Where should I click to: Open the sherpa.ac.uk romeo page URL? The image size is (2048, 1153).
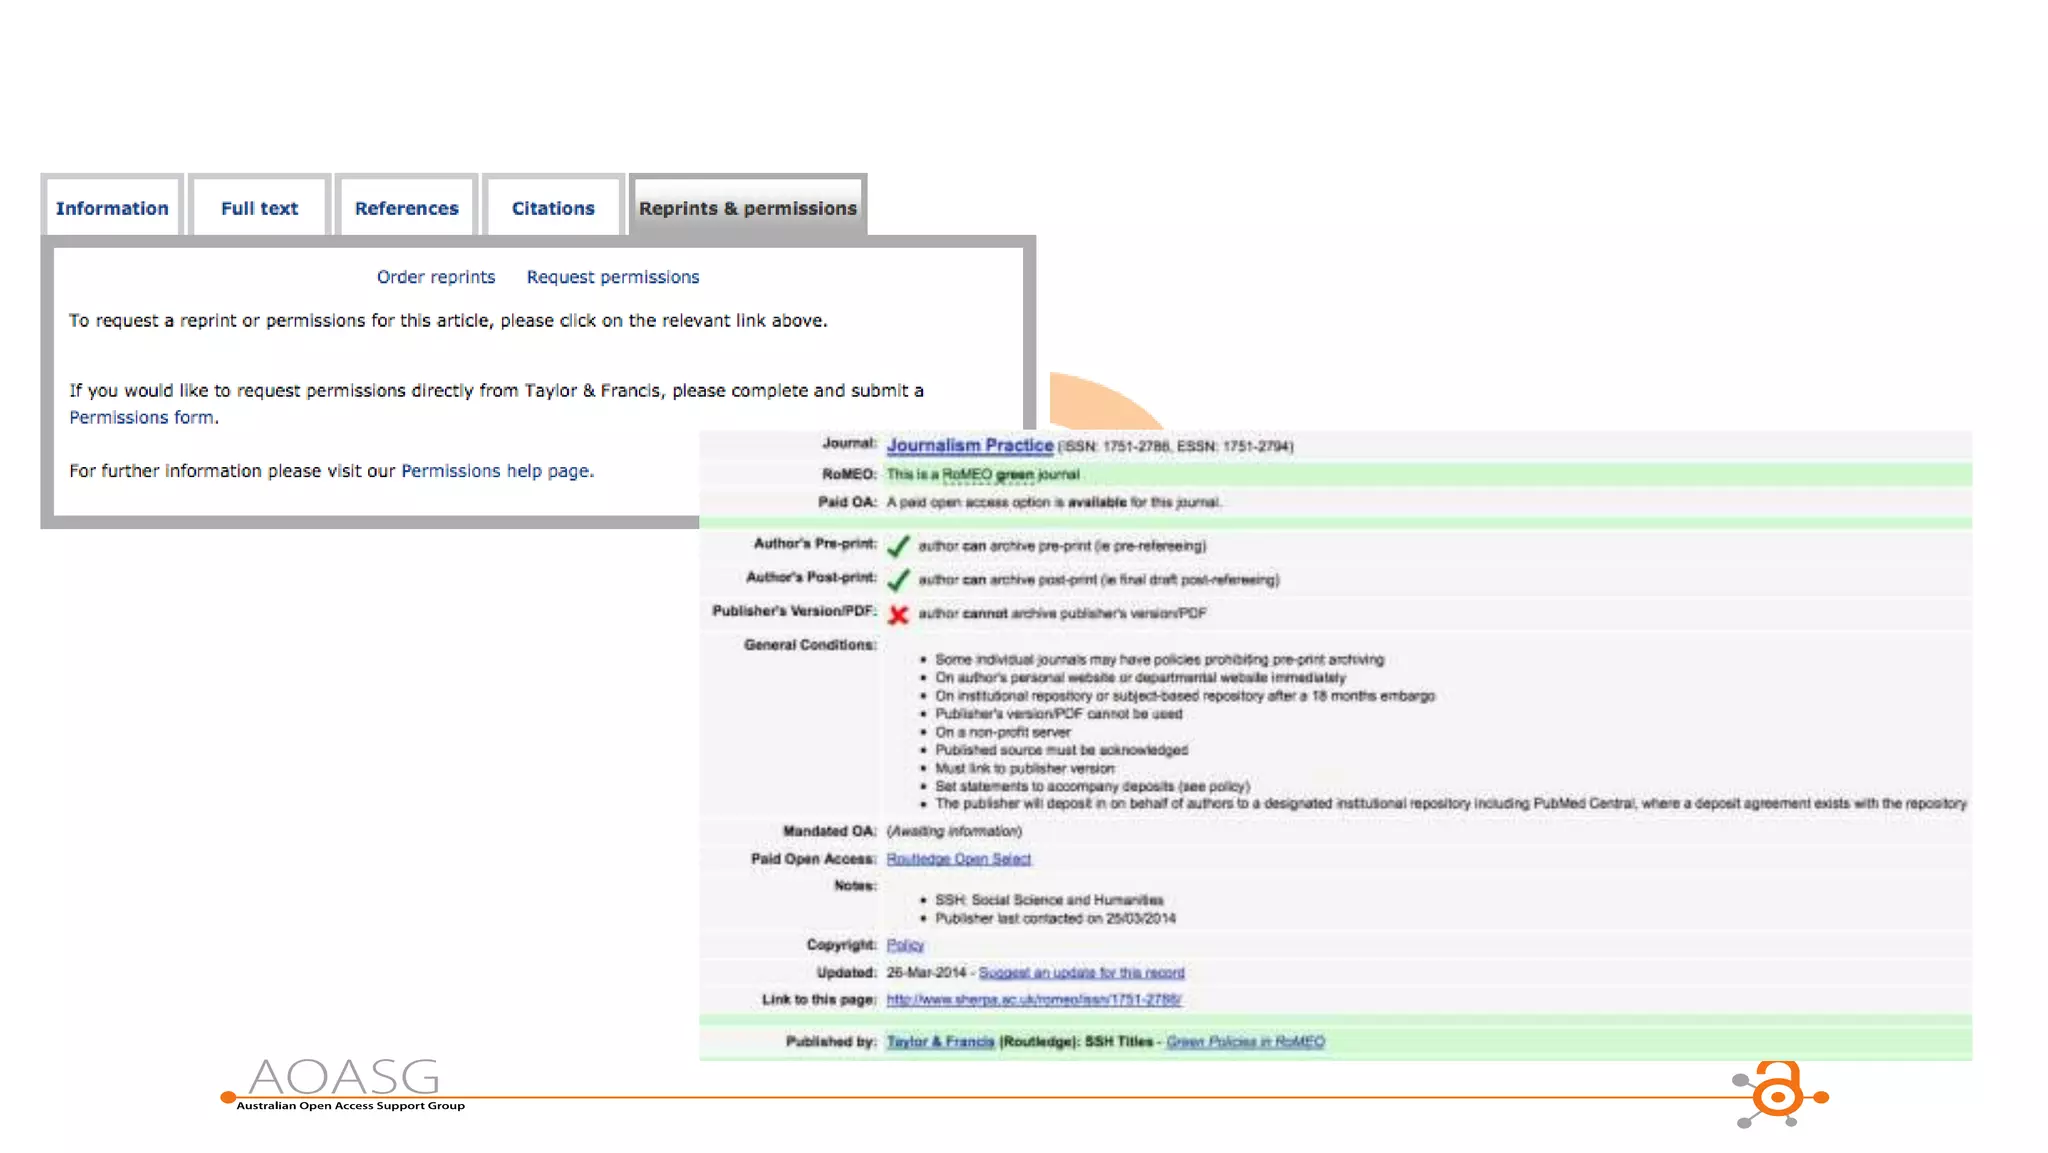1033,999
